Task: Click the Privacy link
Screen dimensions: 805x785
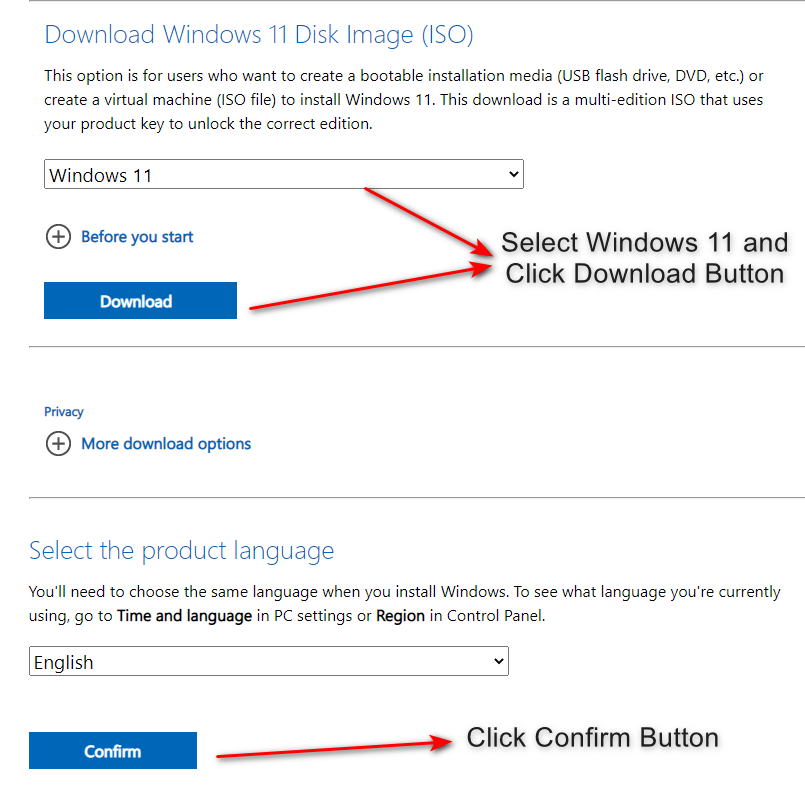Action: click(x=64, y=412)
